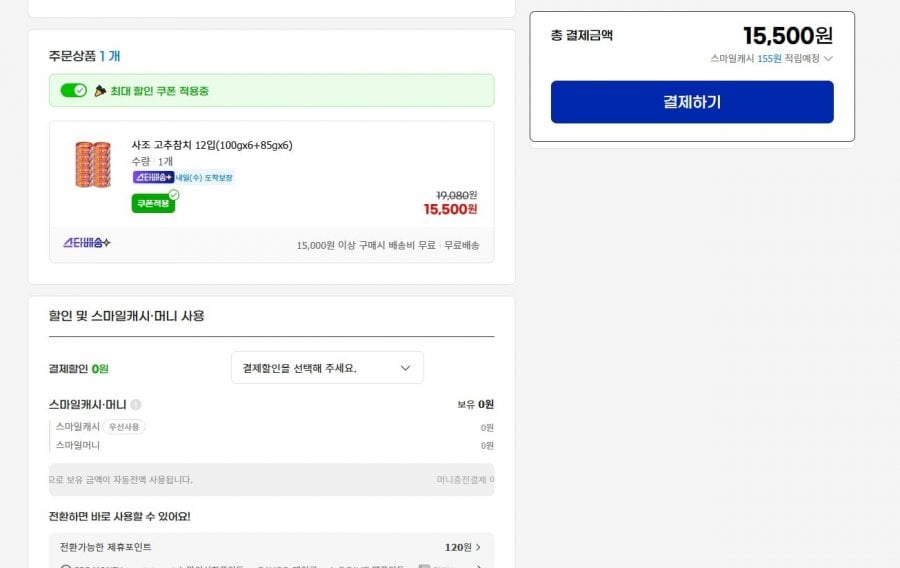Click the megaphone icon beside 최대 할인 쿠폰
Image resolution: width=900 pixels, height=568 pixels.
[100, 91]
